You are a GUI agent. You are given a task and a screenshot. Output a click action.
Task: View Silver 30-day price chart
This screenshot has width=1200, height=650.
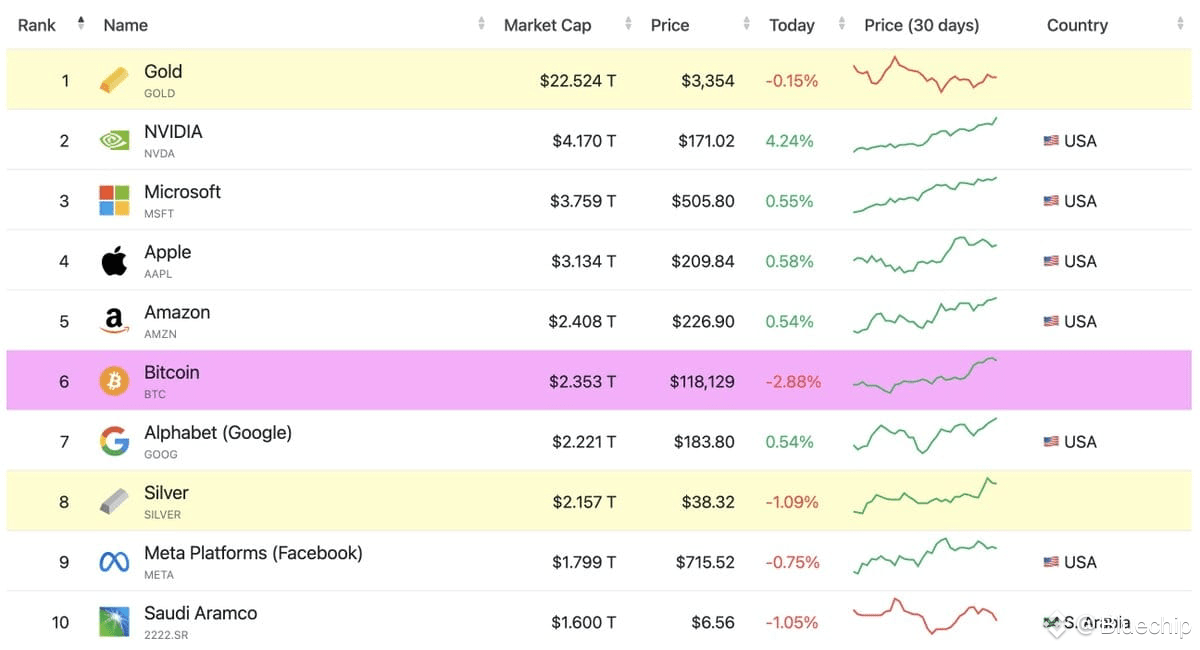tap(925, 496)
